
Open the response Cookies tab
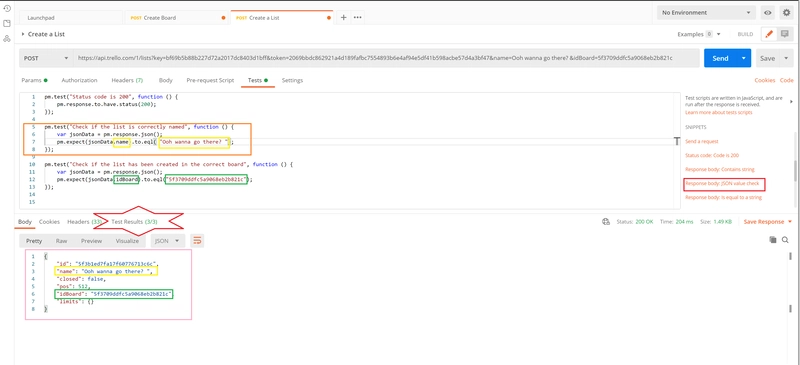pyautogui.click(x=49, y=222)
